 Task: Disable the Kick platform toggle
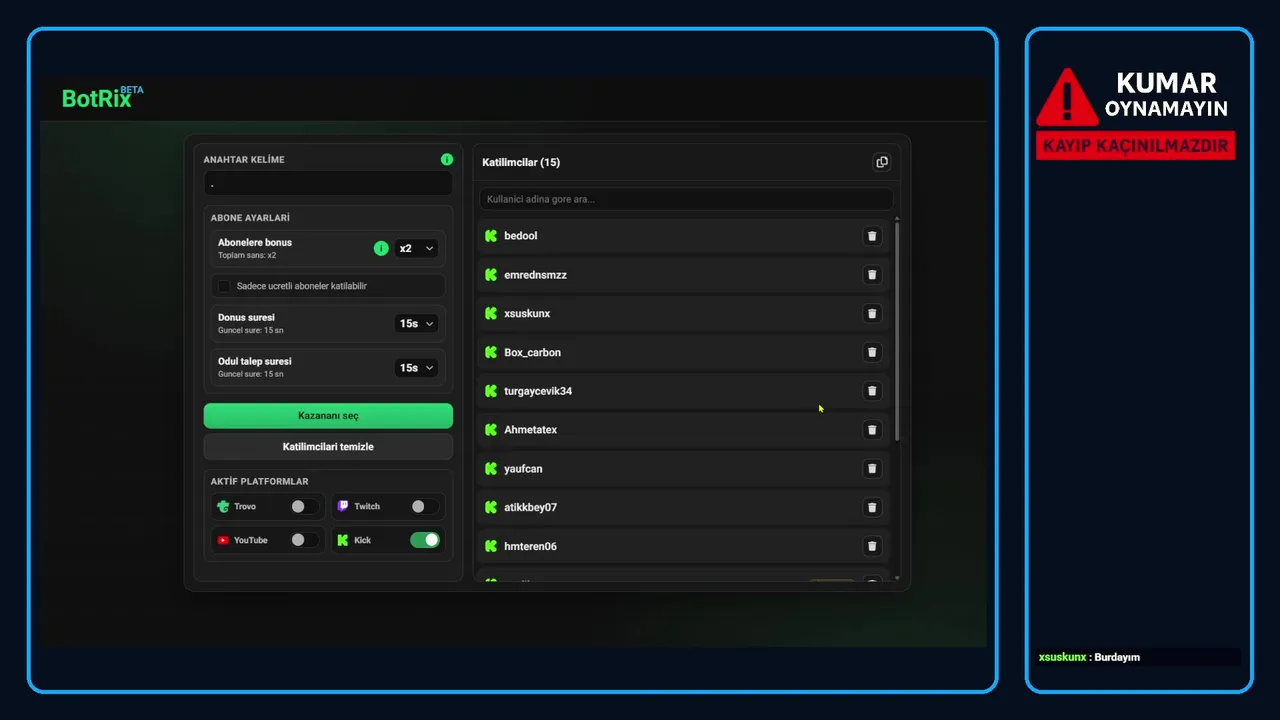(x=425, y=540)
